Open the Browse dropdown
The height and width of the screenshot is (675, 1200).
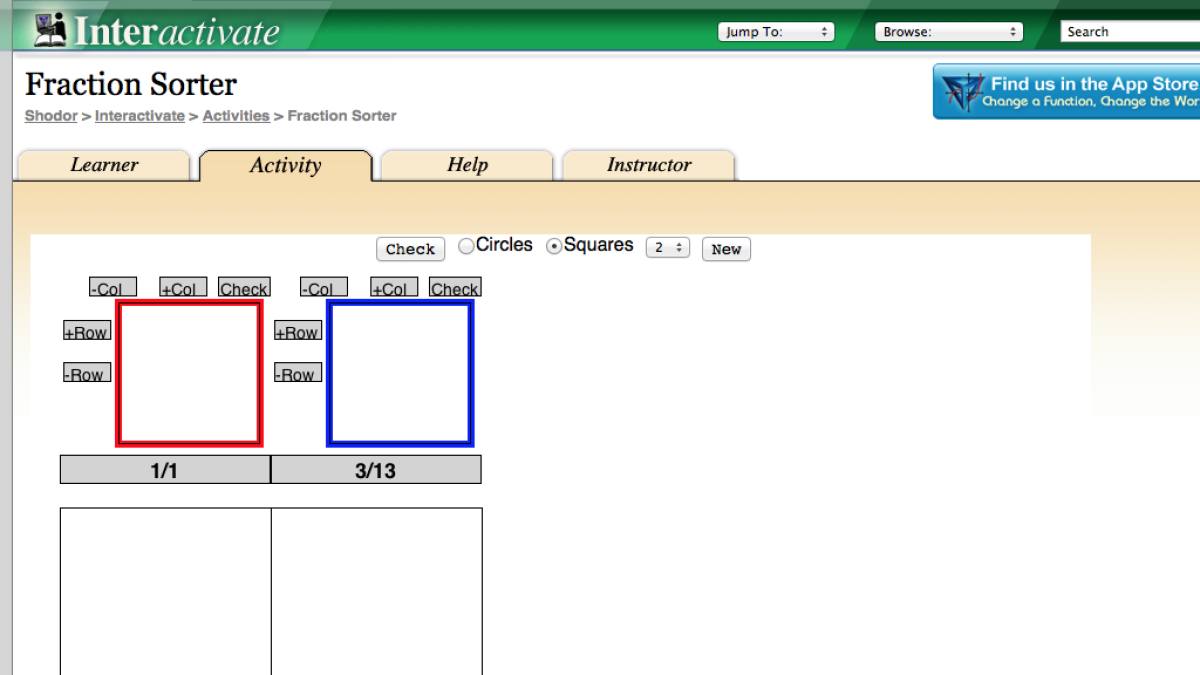tap(947, 31)
